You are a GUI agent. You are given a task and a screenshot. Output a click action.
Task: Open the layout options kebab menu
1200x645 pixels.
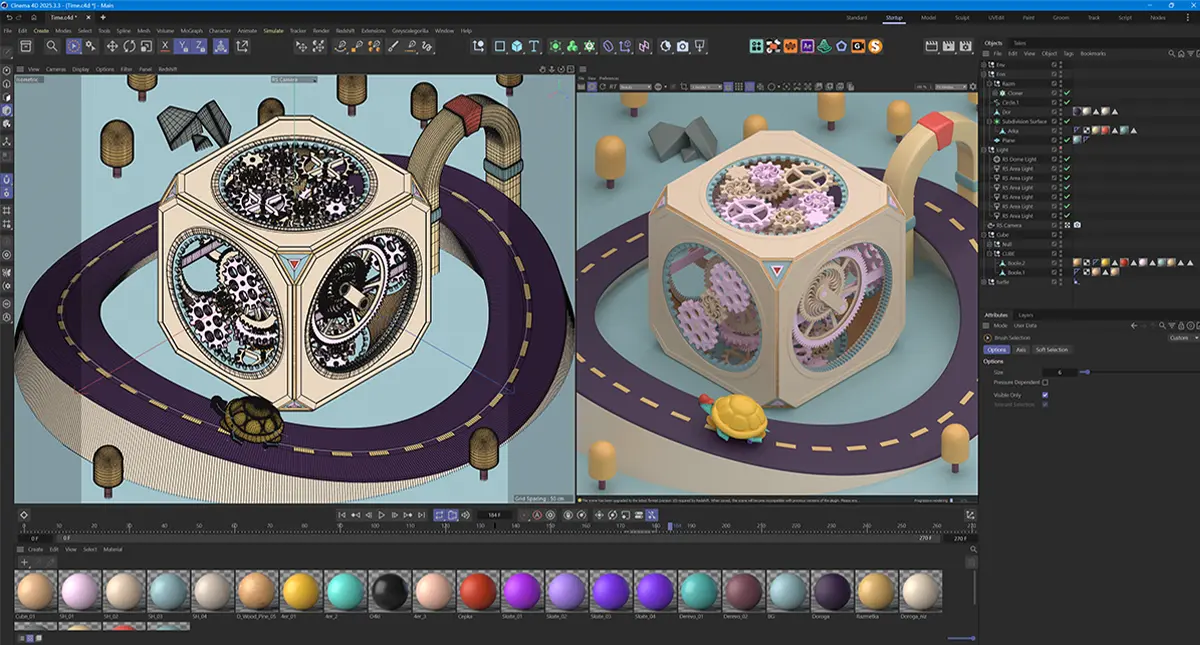[1186, 17]
